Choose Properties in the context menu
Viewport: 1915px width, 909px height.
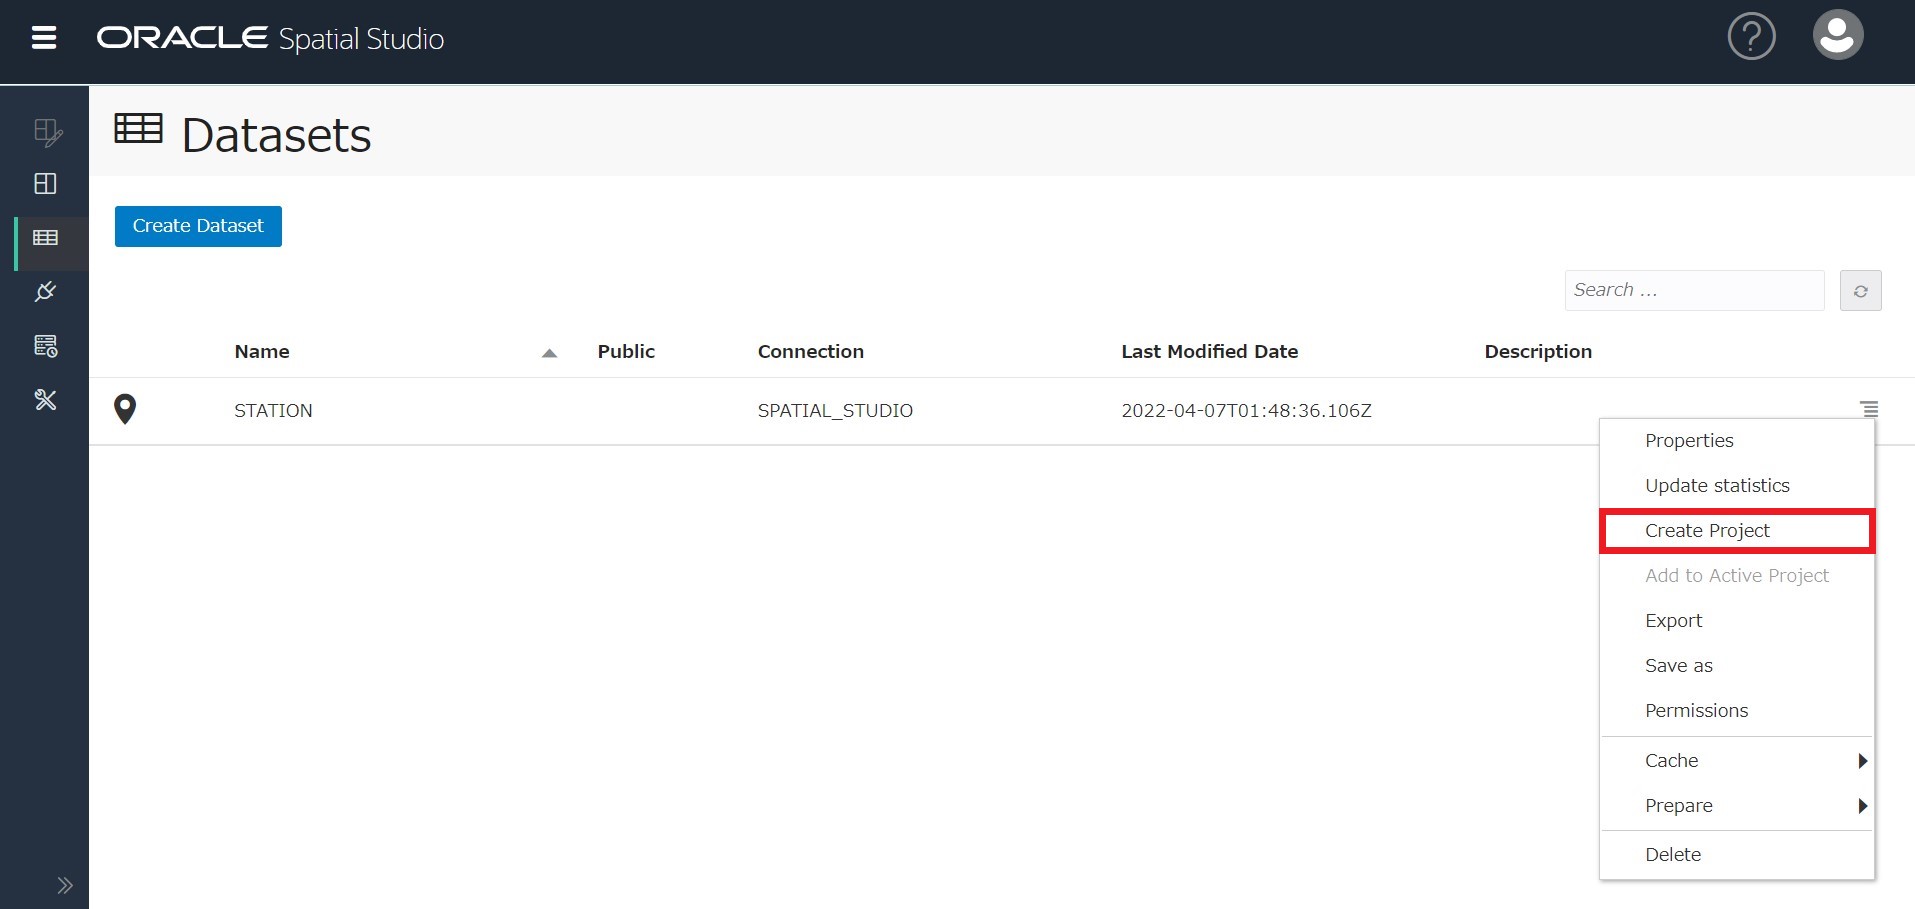(1689, 441)
